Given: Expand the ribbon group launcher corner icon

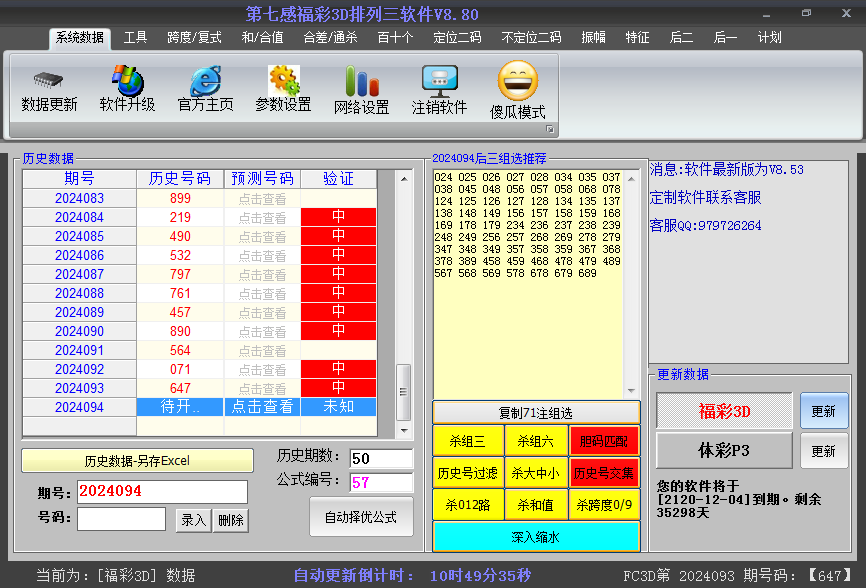Looking at the screenshot, I should [x=550, y=129].
